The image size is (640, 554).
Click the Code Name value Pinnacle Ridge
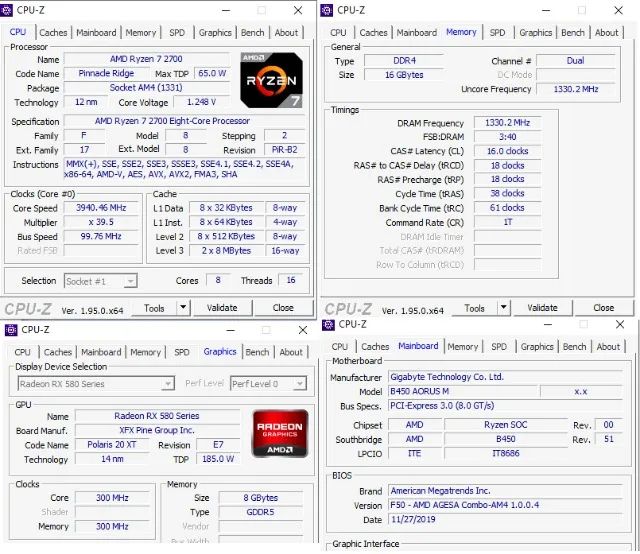tap(106, 73)
